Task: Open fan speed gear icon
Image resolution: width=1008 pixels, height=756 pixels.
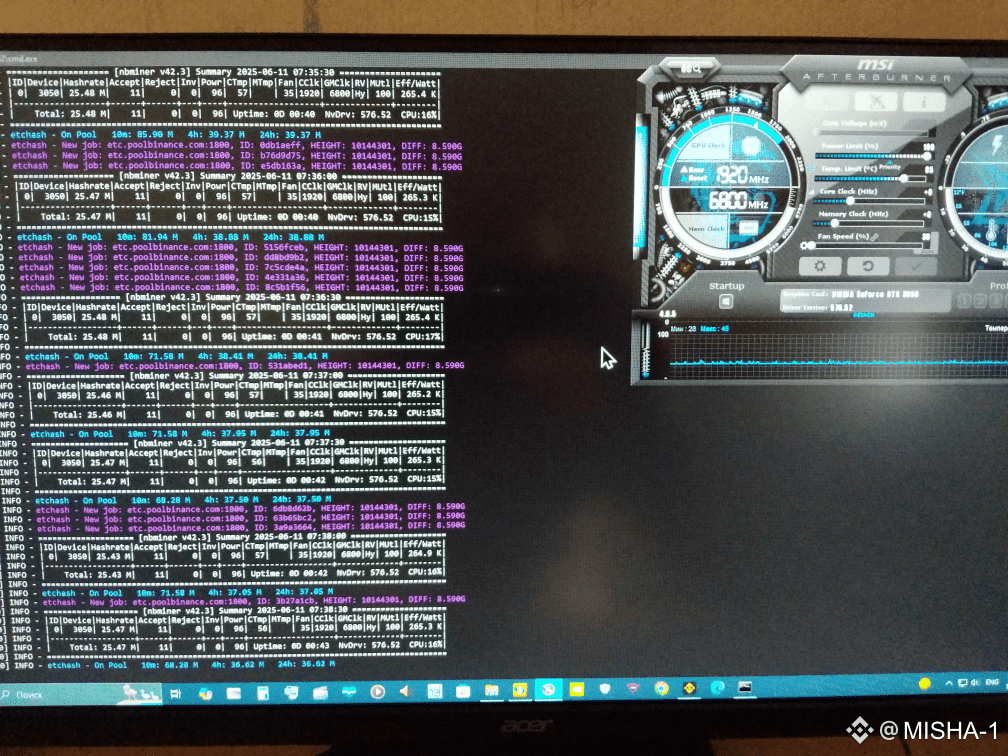Action: coord(804,246)
